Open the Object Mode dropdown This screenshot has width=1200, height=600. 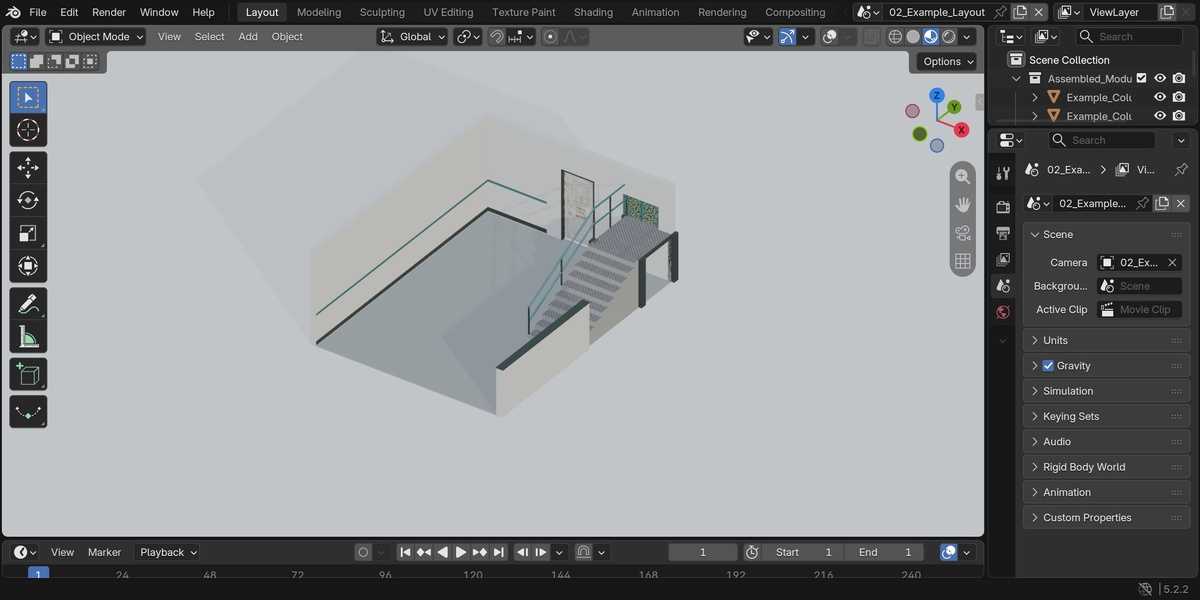pos(96,36)
